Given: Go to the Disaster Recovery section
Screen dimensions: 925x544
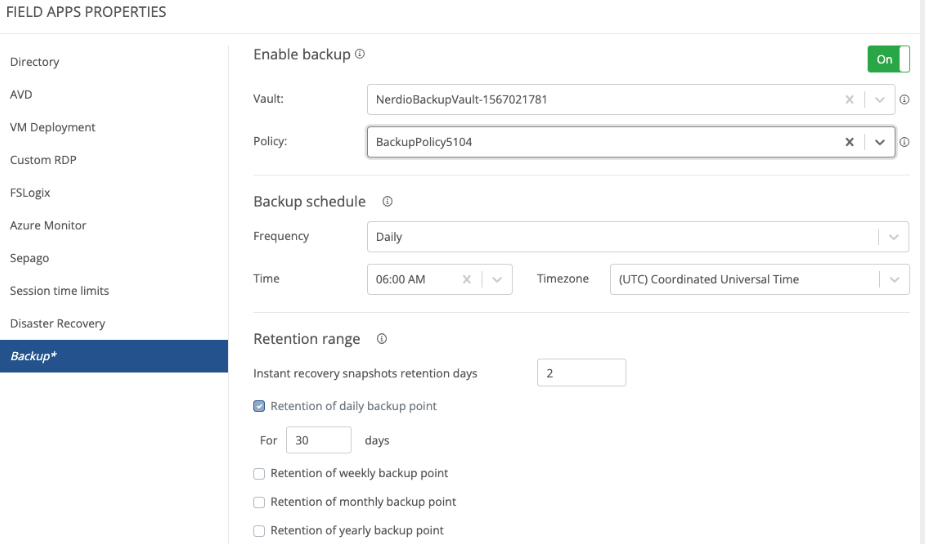Looking at the screenshot, I should point(57,323).
